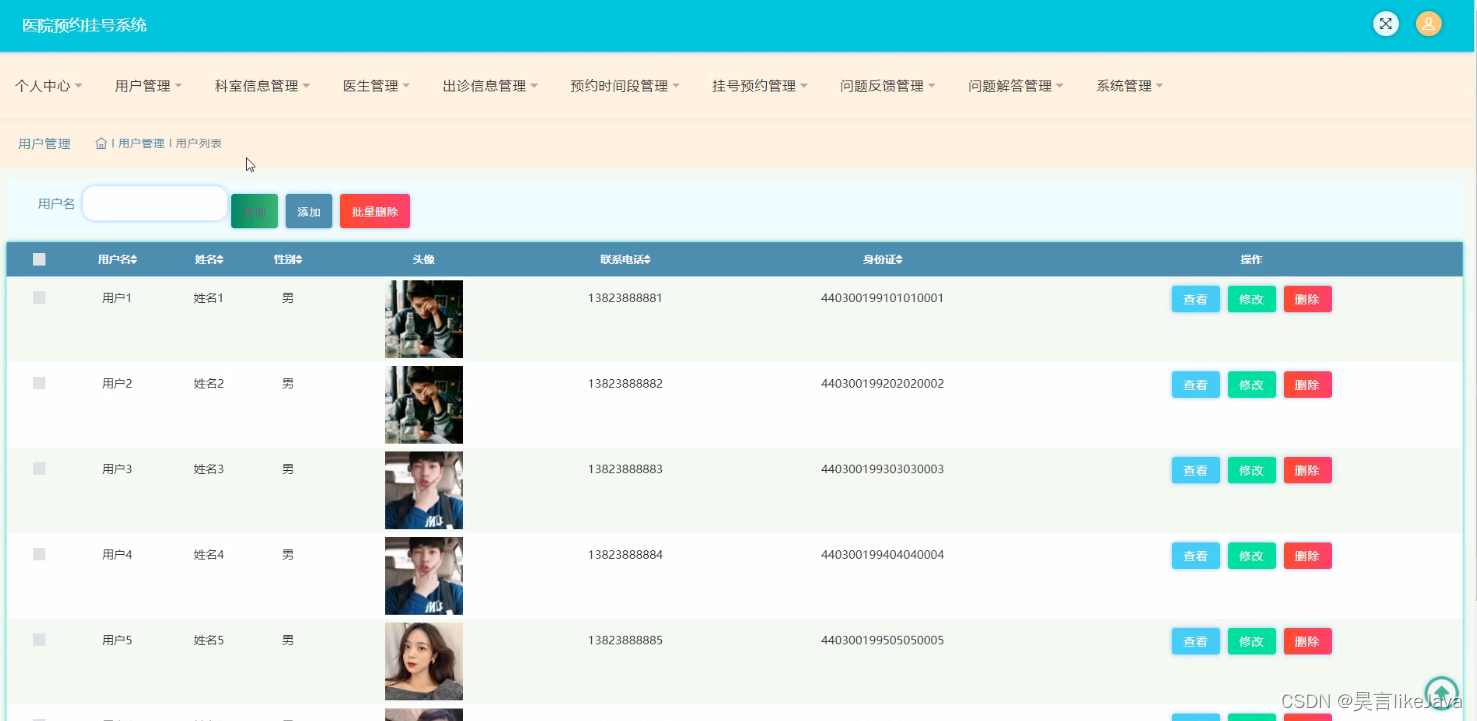Open the user avatar menu
Image resolution: width=1477 pixels, height=721 pixels.
point(1429,24)
